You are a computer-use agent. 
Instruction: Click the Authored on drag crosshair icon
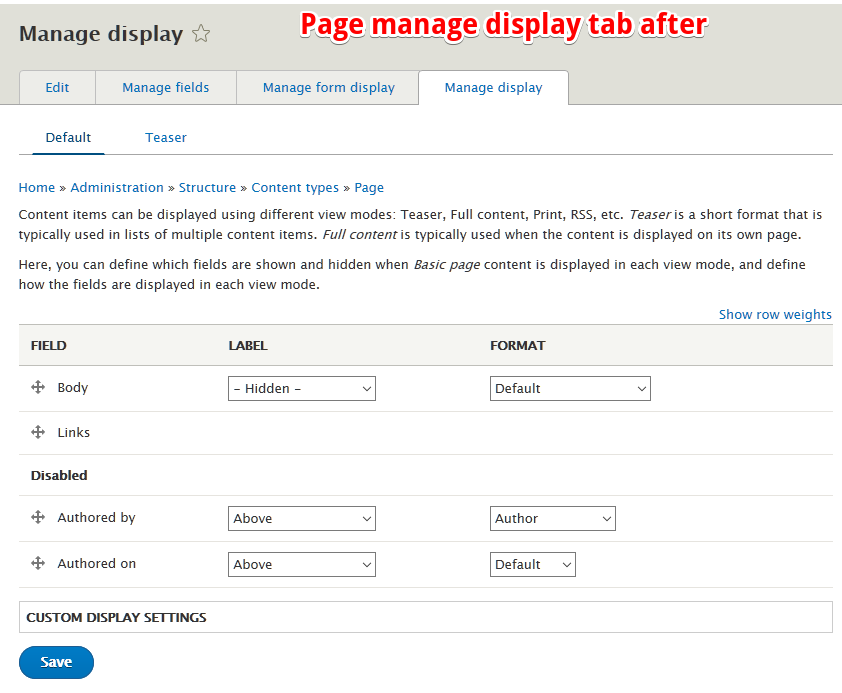(38, 563)
